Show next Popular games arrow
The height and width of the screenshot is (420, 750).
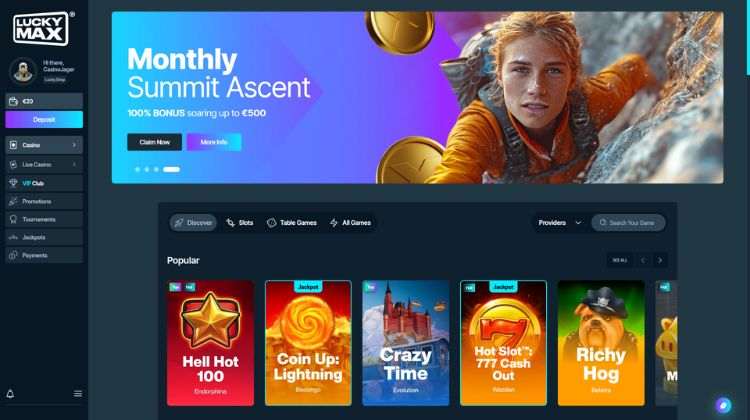coord(660,260)
